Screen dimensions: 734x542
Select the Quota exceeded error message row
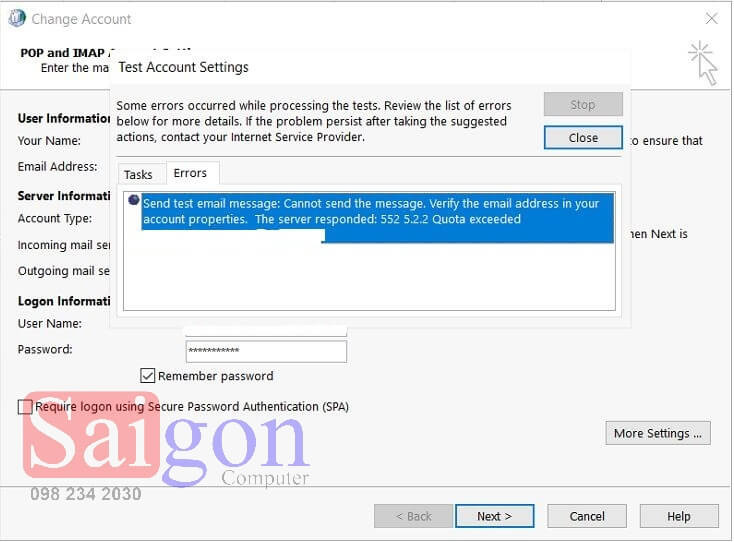pos(377,219)
